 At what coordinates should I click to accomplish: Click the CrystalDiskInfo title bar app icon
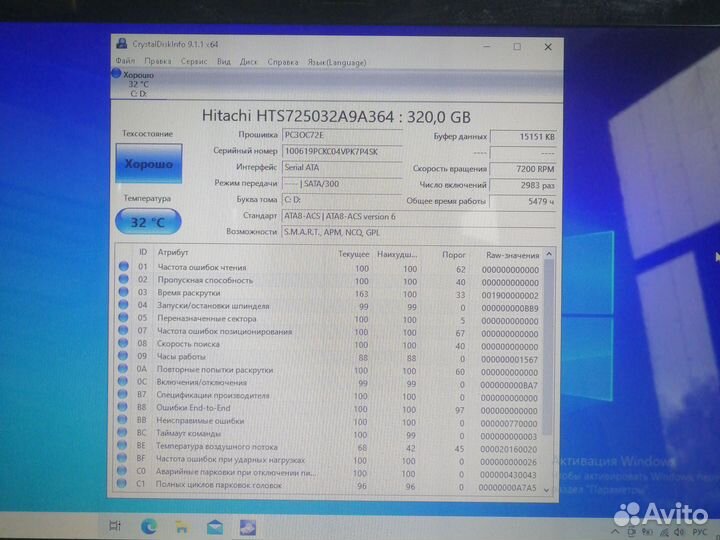121,45
